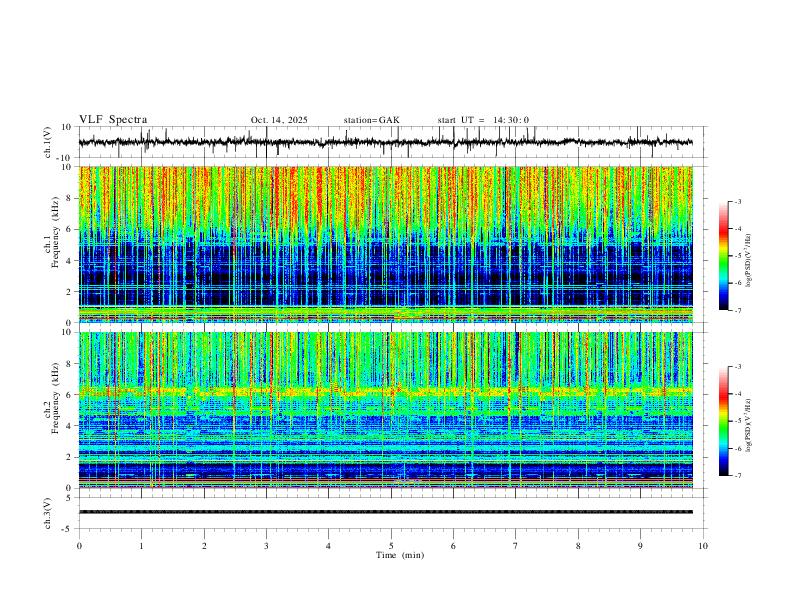Click time axis tick label "4"

pyautogui.click(x=329, y=546)
